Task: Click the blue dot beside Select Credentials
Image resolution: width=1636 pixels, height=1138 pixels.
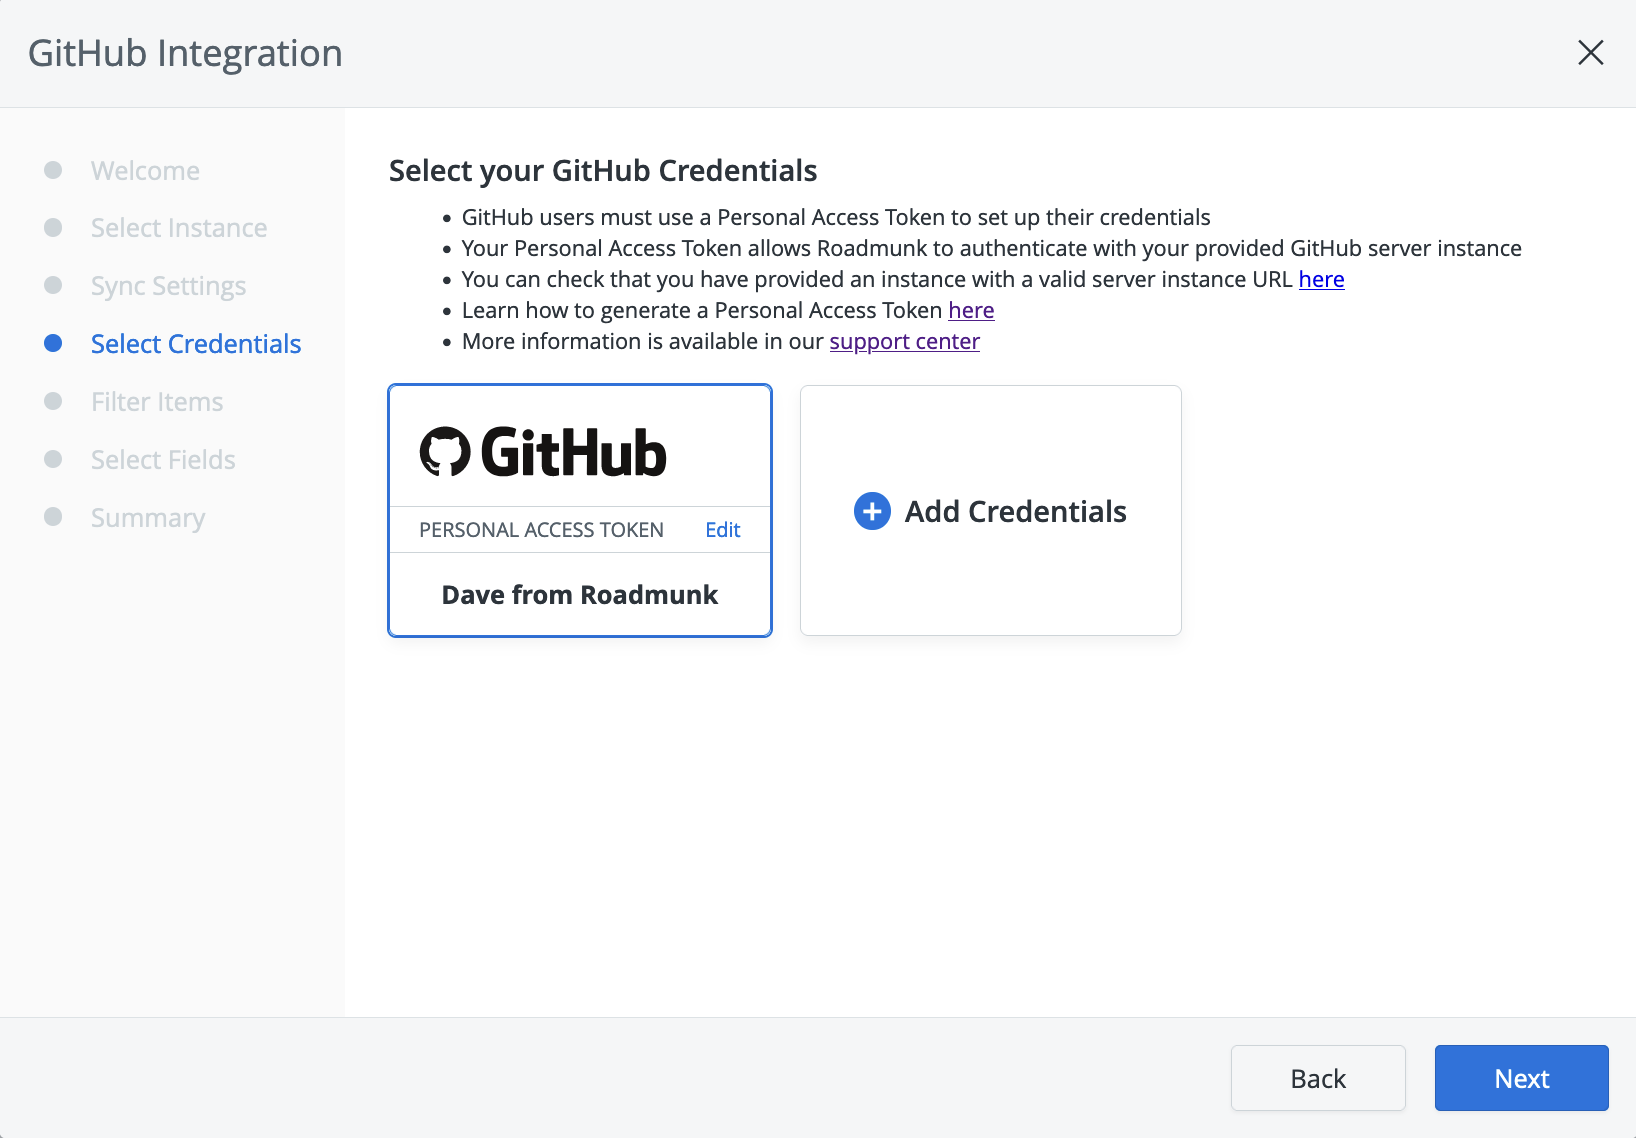Action: 54,344
